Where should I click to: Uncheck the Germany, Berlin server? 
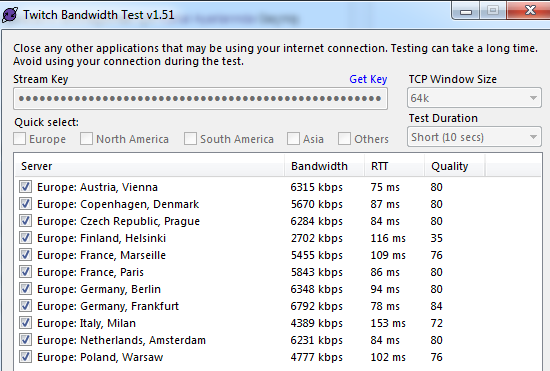[x=26, y=289]
